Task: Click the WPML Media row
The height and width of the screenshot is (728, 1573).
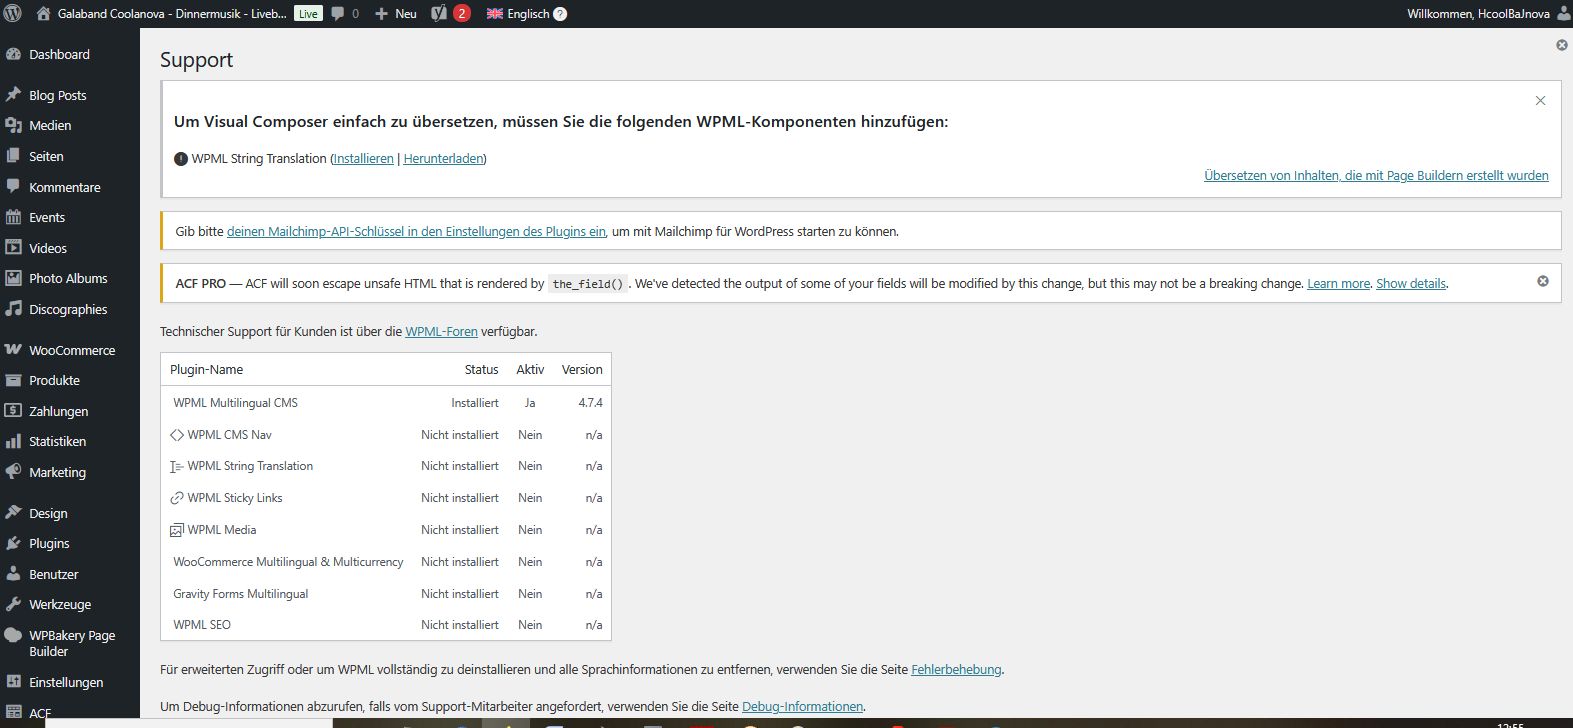Action: point(386,530)
